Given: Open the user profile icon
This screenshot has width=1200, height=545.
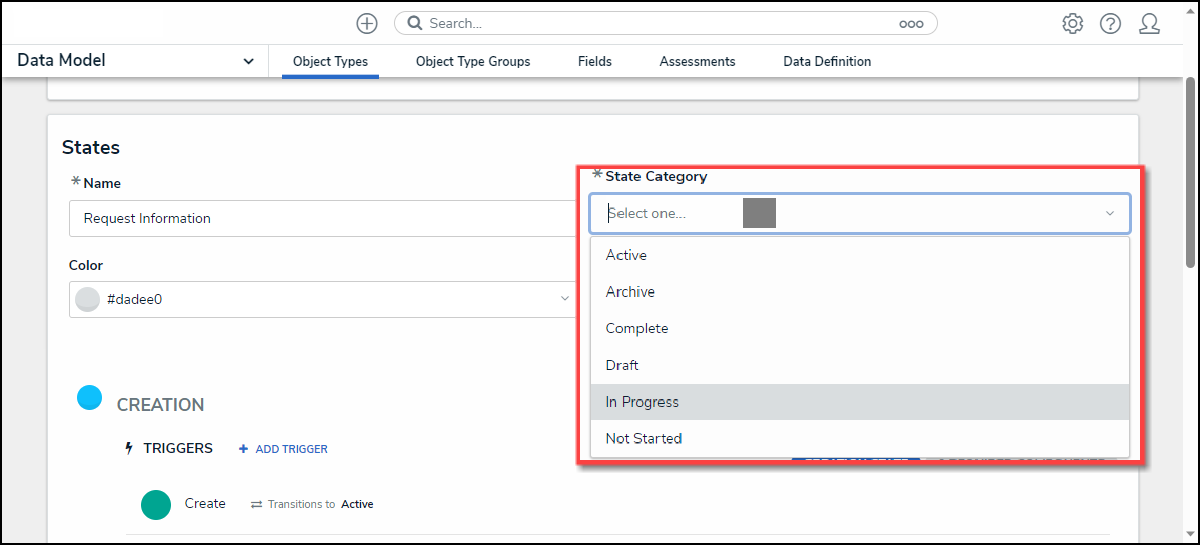Looking at the screenshot, I should [x=1149, y=24].
